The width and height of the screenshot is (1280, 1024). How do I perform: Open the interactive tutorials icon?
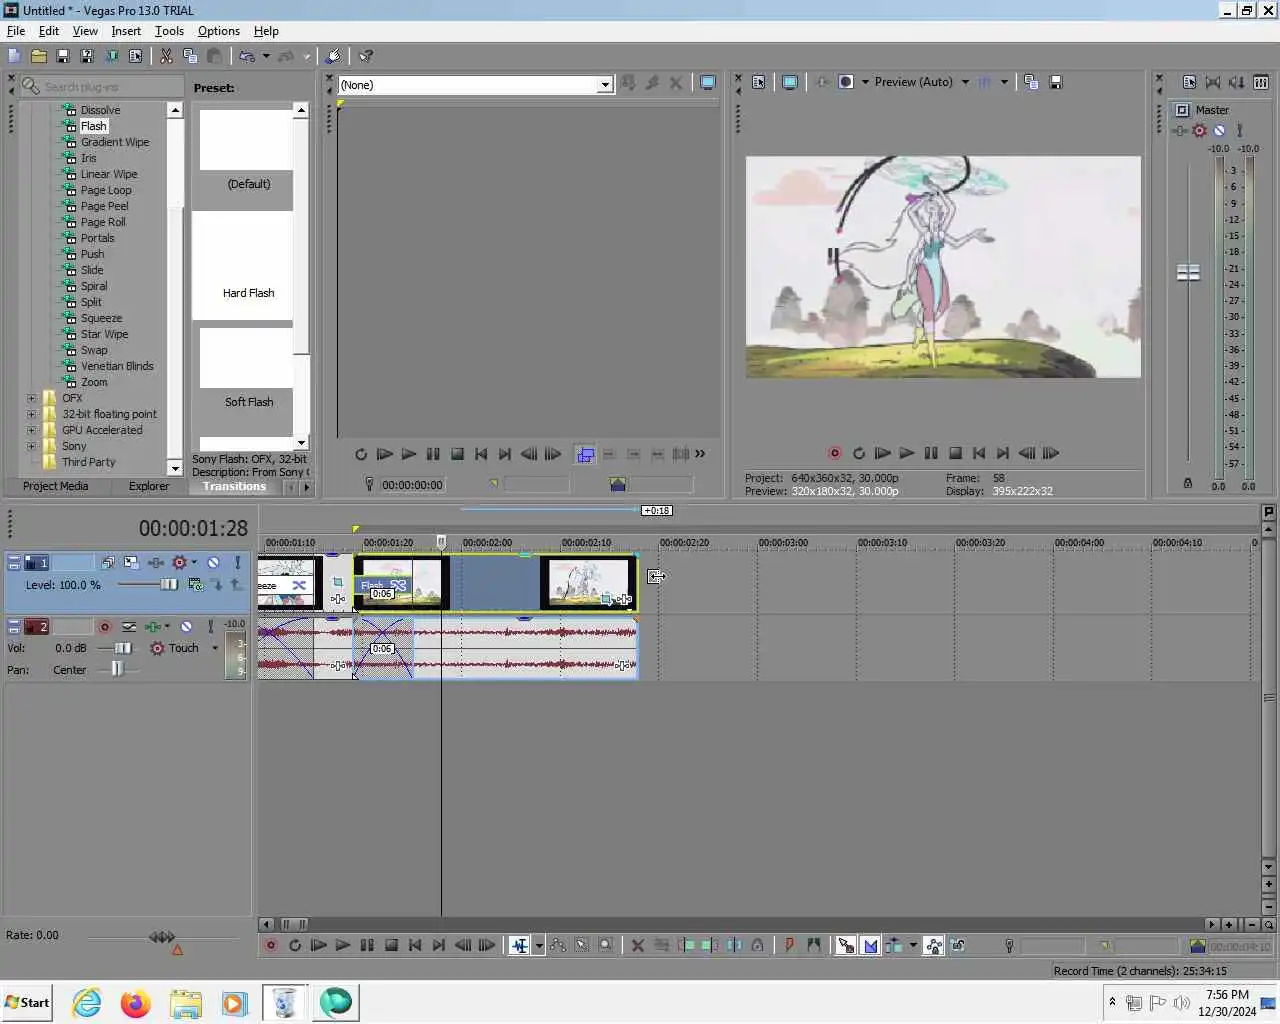pos(334,56)
